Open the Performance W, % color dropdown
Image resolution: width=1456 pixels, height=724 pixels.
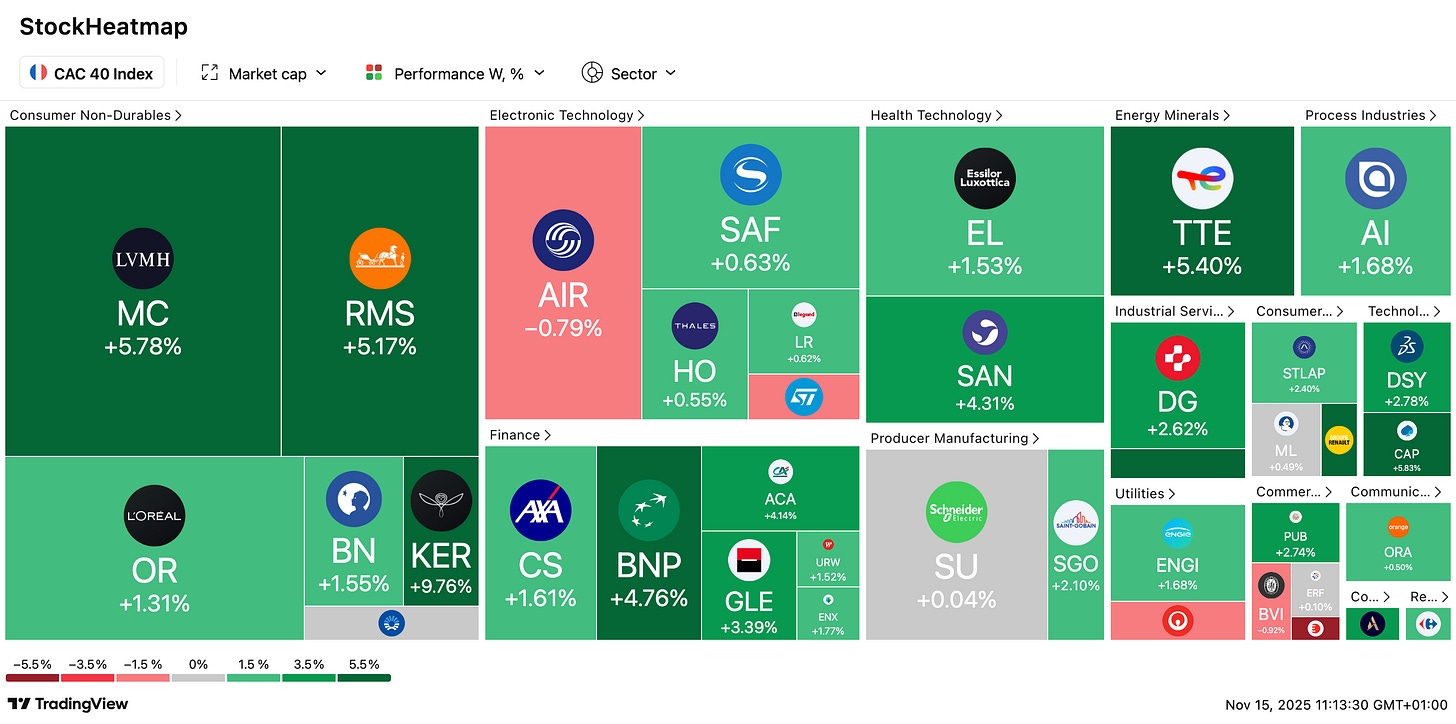pos(455,73)
